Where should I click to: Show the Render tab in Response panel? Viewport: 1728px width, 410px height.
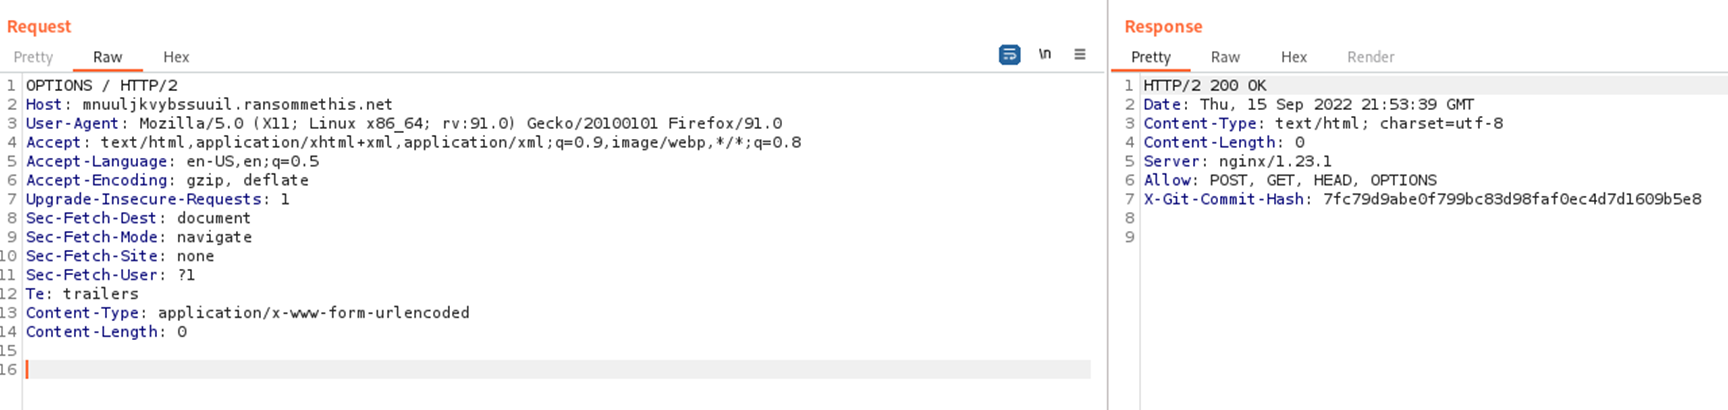pyautogui.click(x=1370, y=57)
